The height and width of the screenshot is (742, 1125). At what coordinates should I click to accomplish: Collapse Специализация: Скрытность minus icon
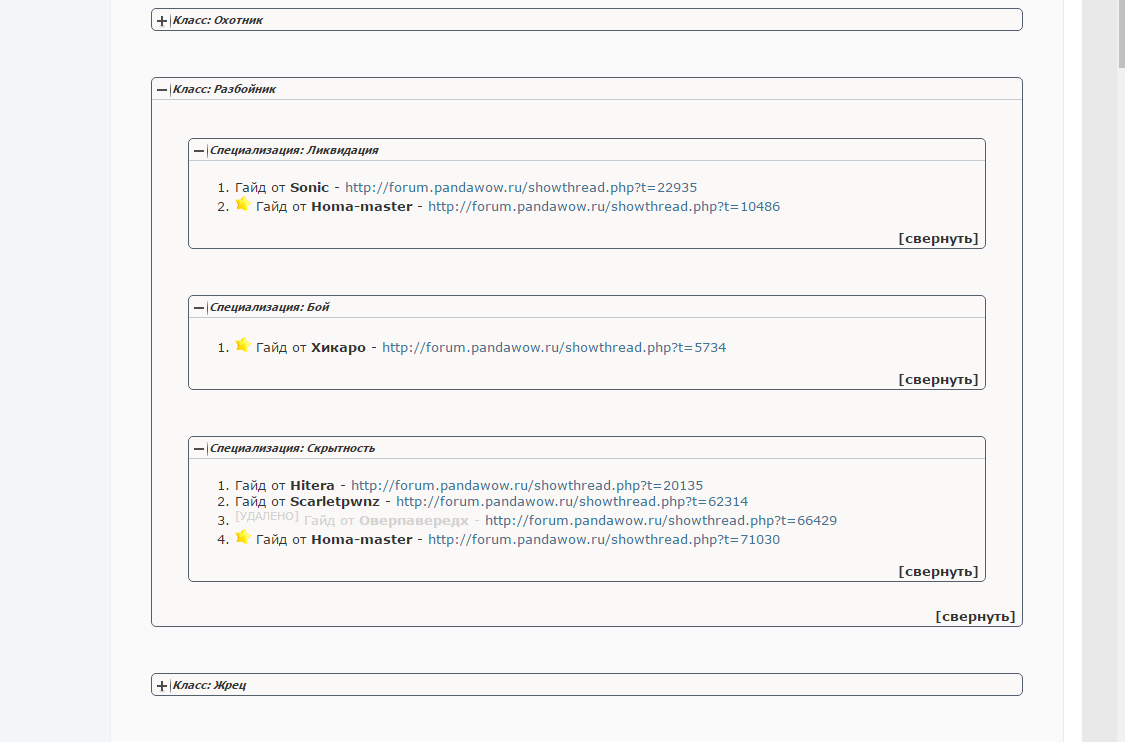click(199, 448)
